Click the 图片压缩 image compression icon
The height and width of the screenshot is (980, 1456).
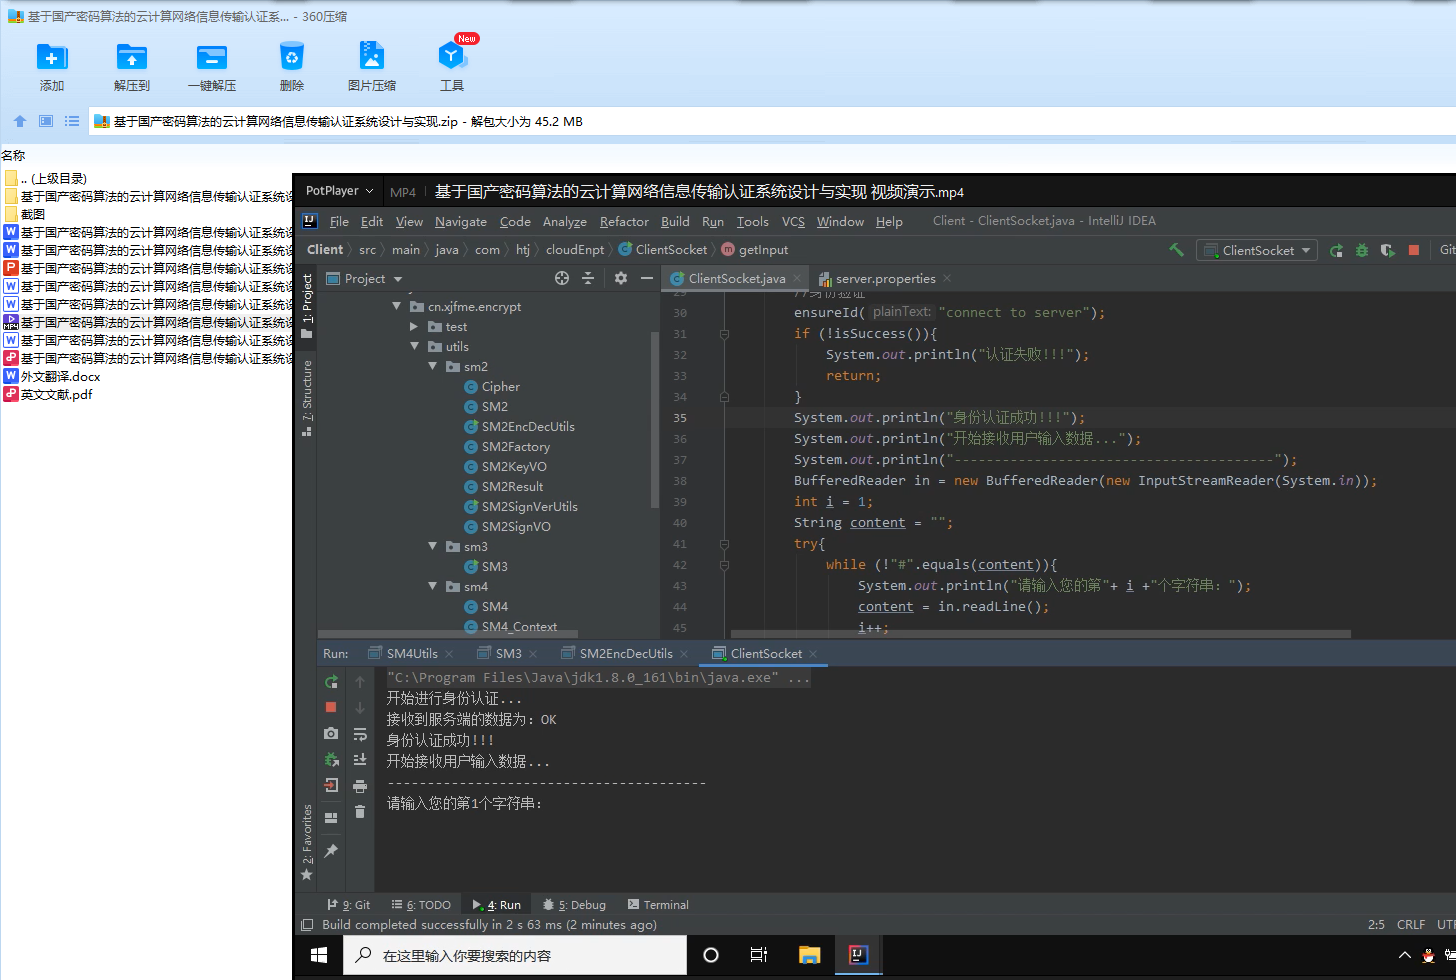tap(371, 58)
